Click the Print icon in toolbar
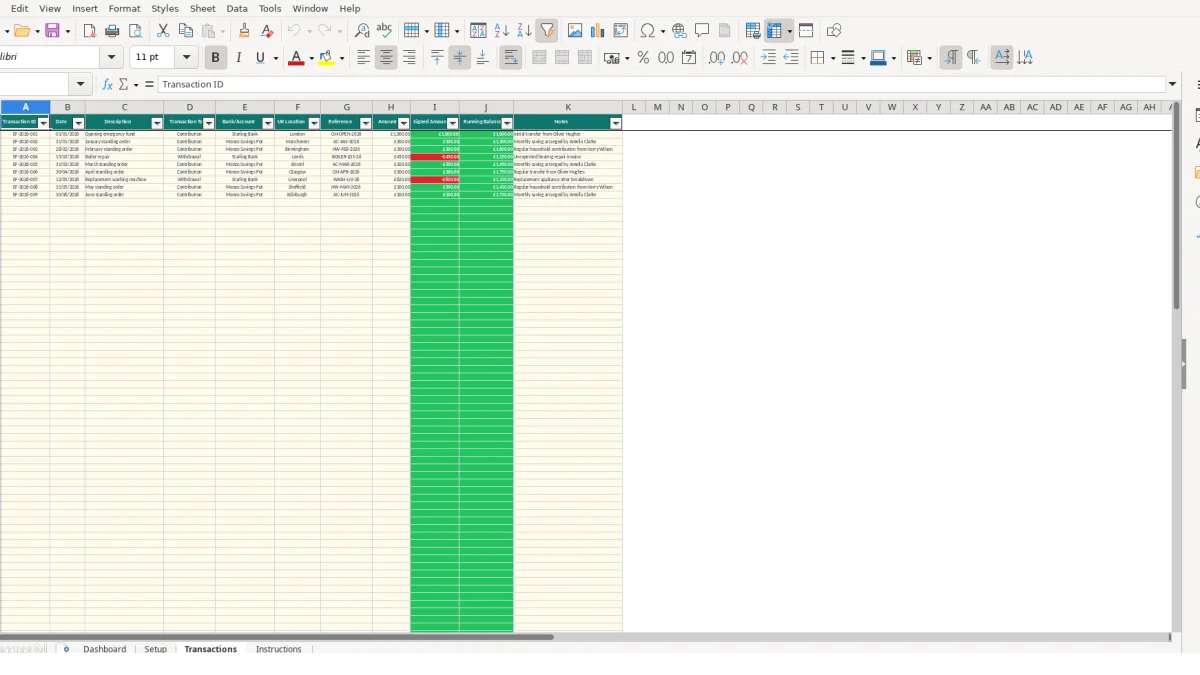This screenshot has width=1200, height=675. click(113, 31)
